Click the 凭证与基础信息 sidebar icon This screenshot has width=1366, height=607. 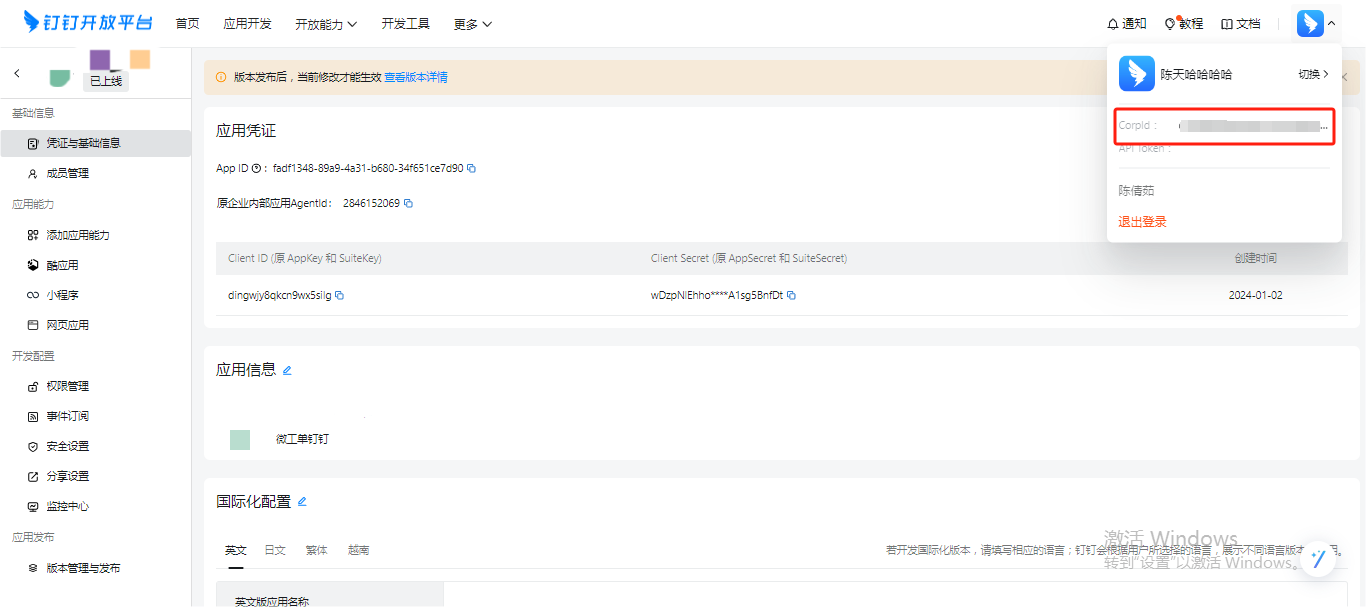click(33, 143)
